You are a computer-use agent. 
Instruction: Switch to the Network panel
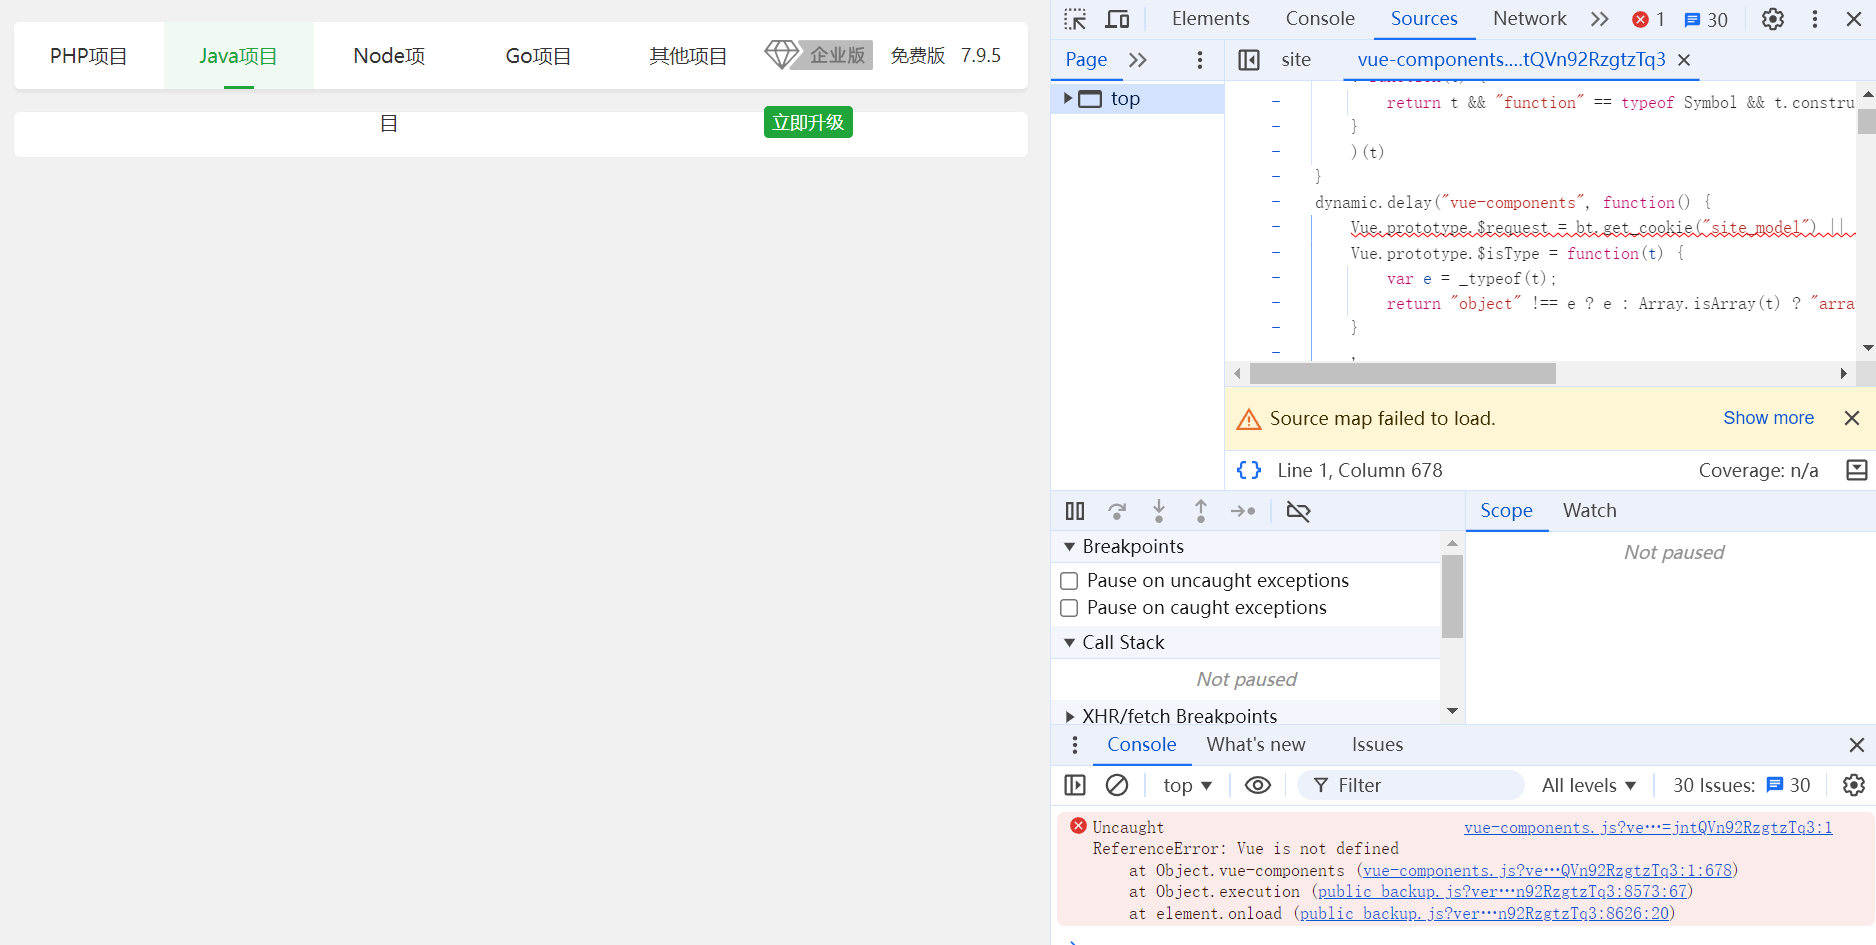pyautogui.click(x=1529, y=19)
